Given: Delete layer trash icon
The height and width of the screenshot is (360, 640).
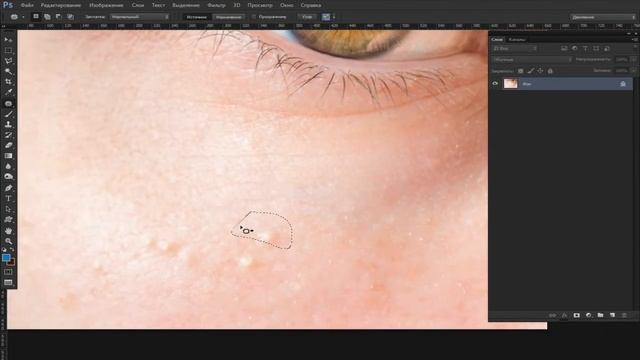Looking at the screenshot, I should pos(624,315).
